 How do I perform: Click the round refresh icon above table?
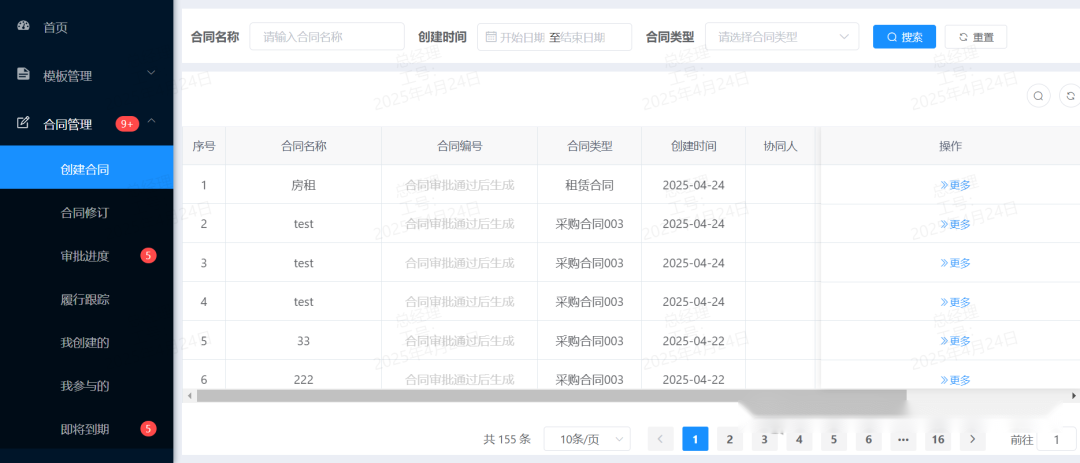tap(1071, 96)
